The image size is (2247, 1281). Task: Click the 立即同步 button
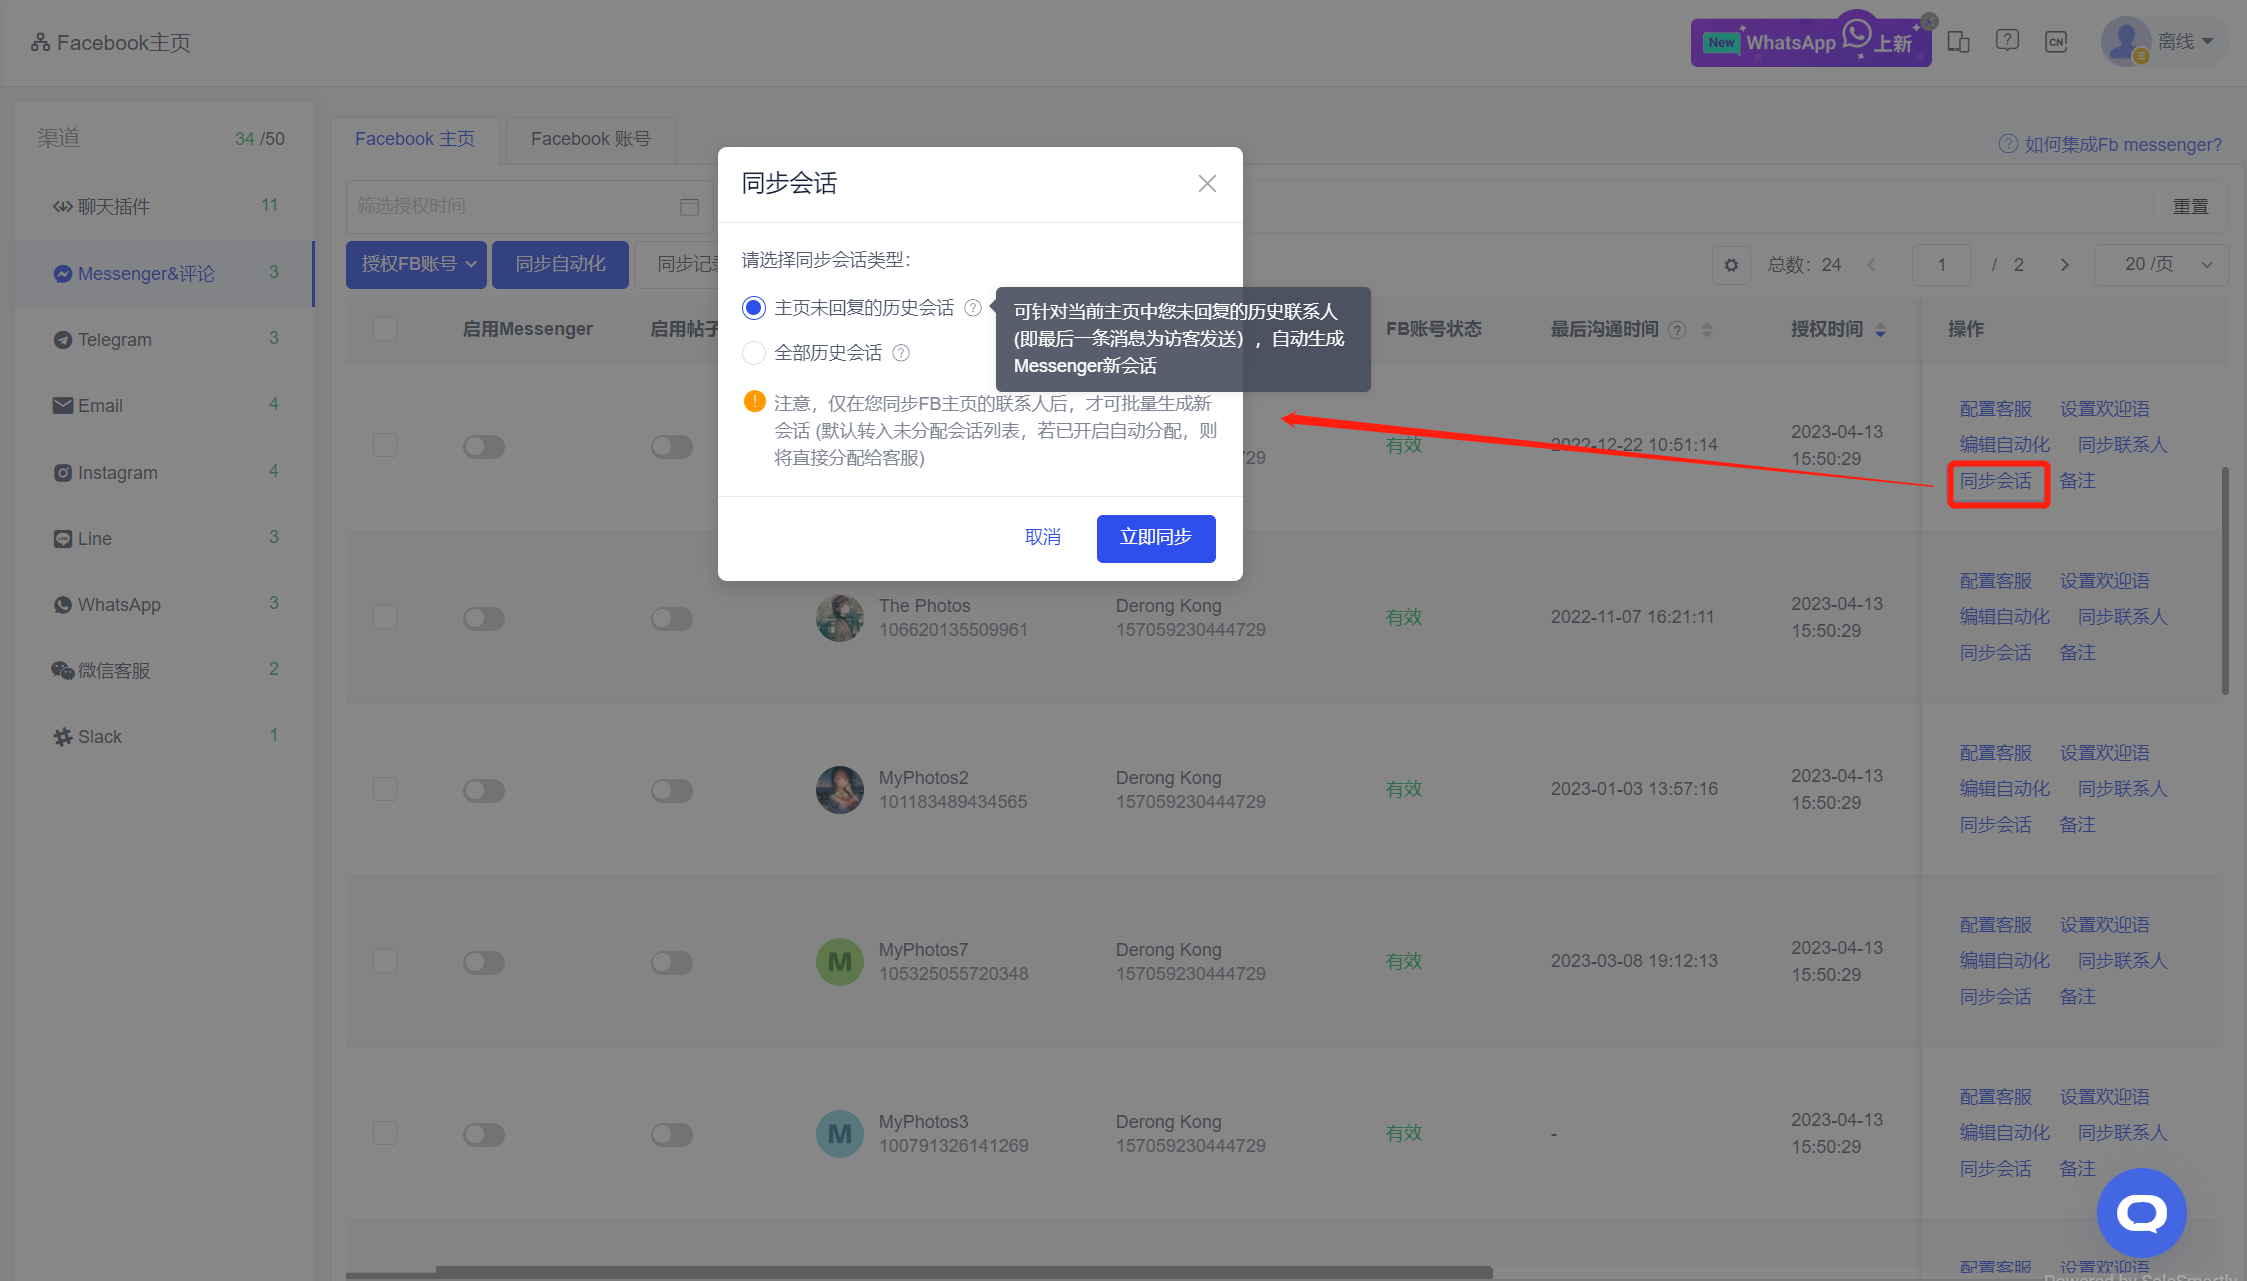coord(1156,538)
